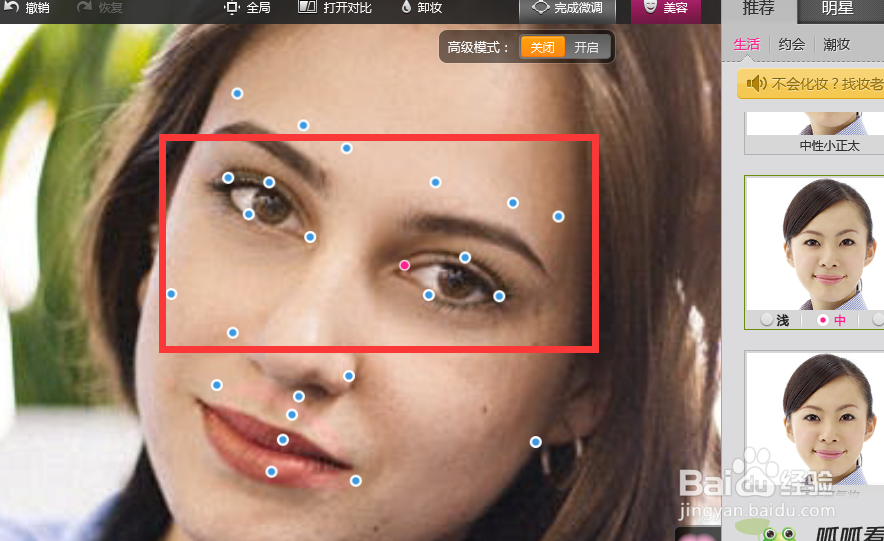Switch to the 推荐 tab

pos(758,8)
